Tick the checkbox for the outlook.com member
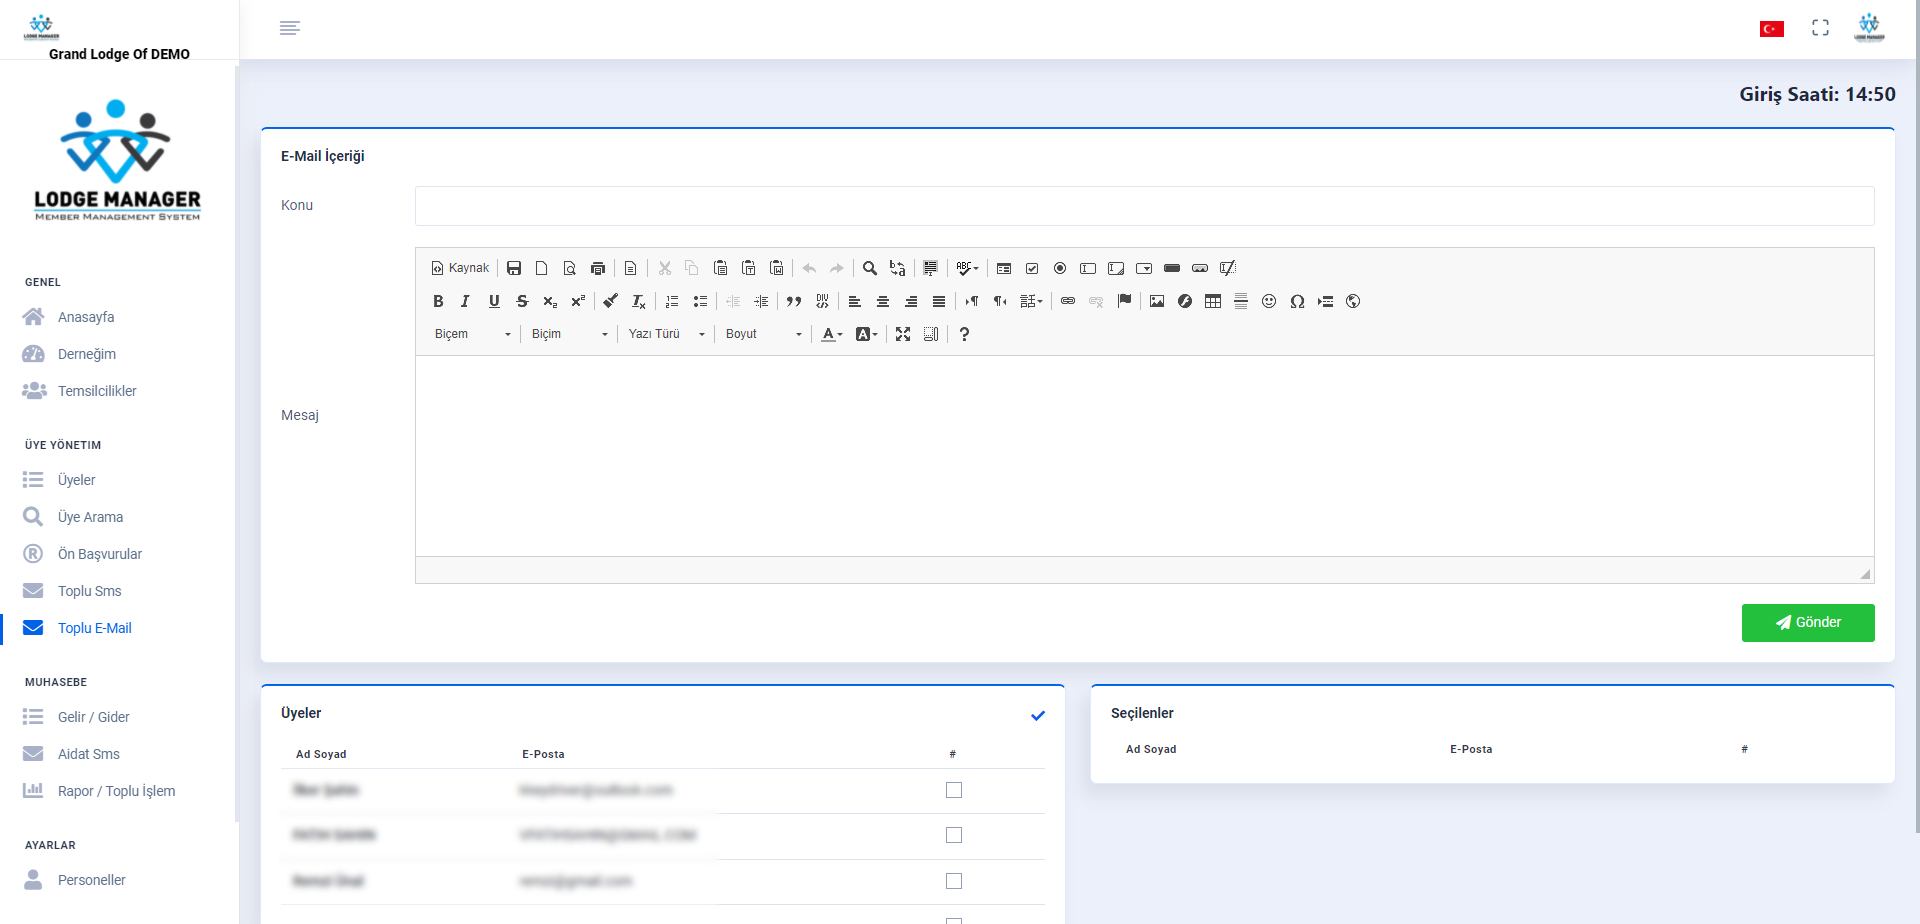 click(x=954, y=790)
